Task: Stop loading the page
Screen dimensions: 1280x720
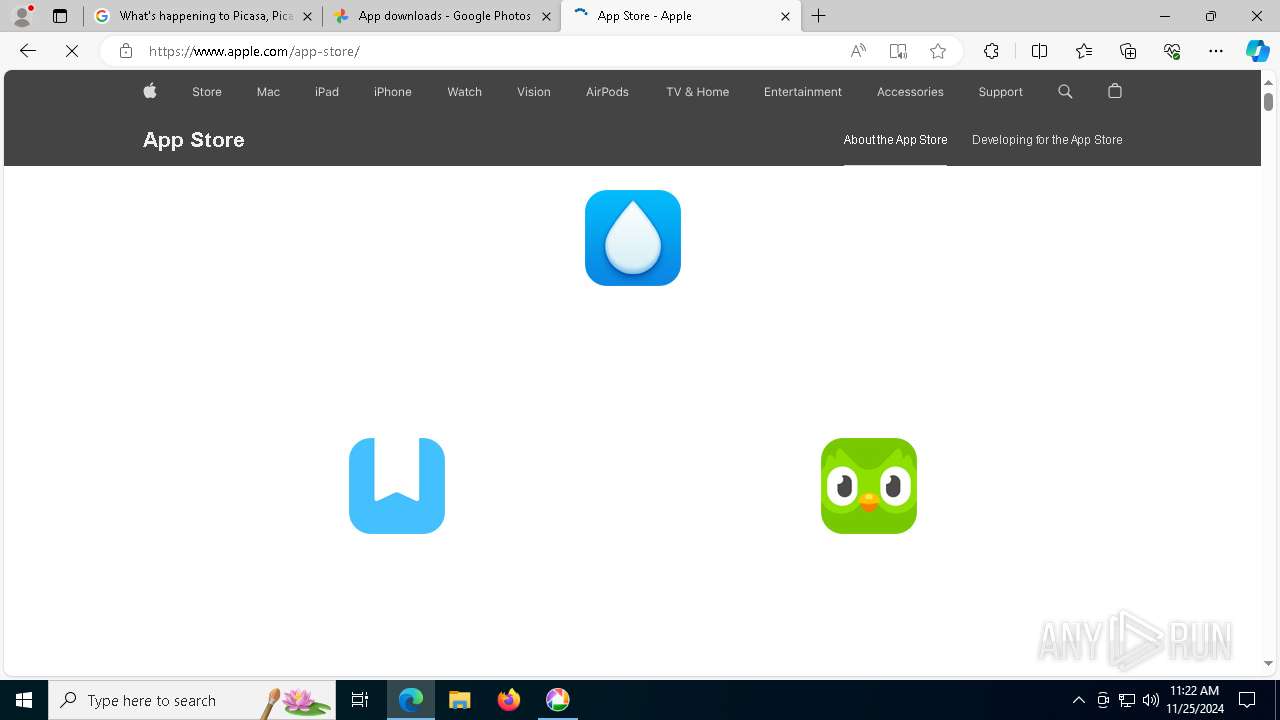Action: coord(72,51)
